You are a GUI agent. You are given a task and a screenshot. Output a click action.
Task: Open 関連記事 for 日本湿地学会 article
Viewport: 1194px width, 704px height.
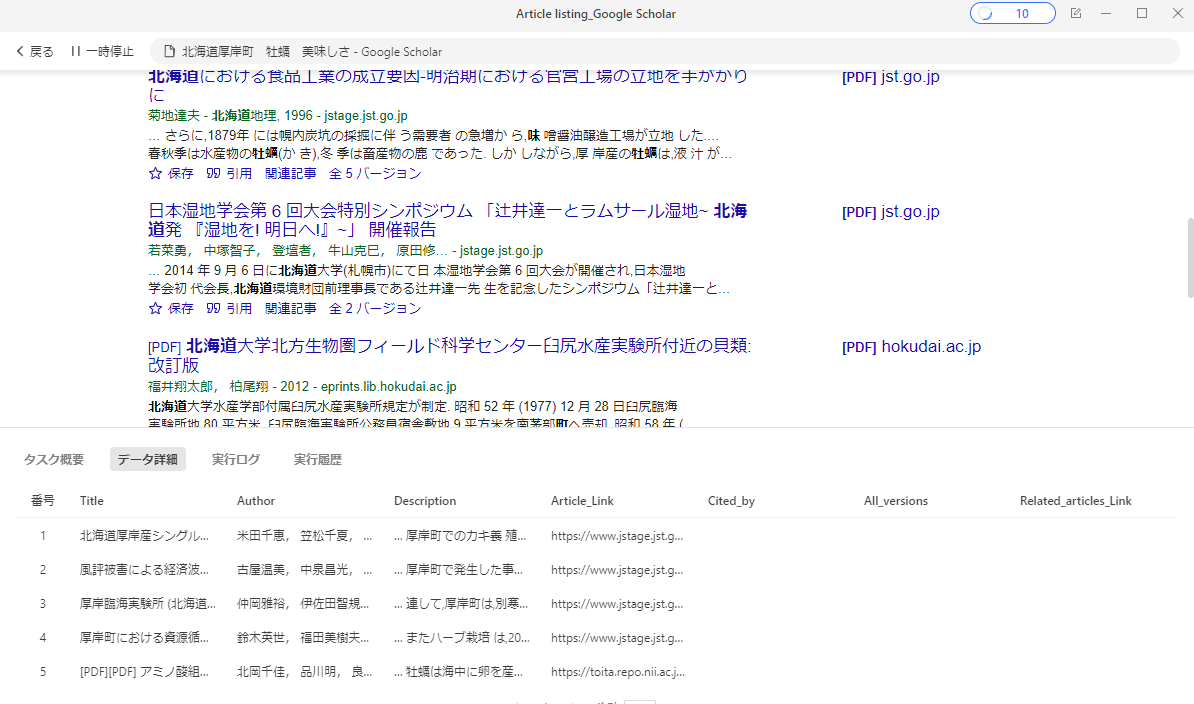[290, 308]
